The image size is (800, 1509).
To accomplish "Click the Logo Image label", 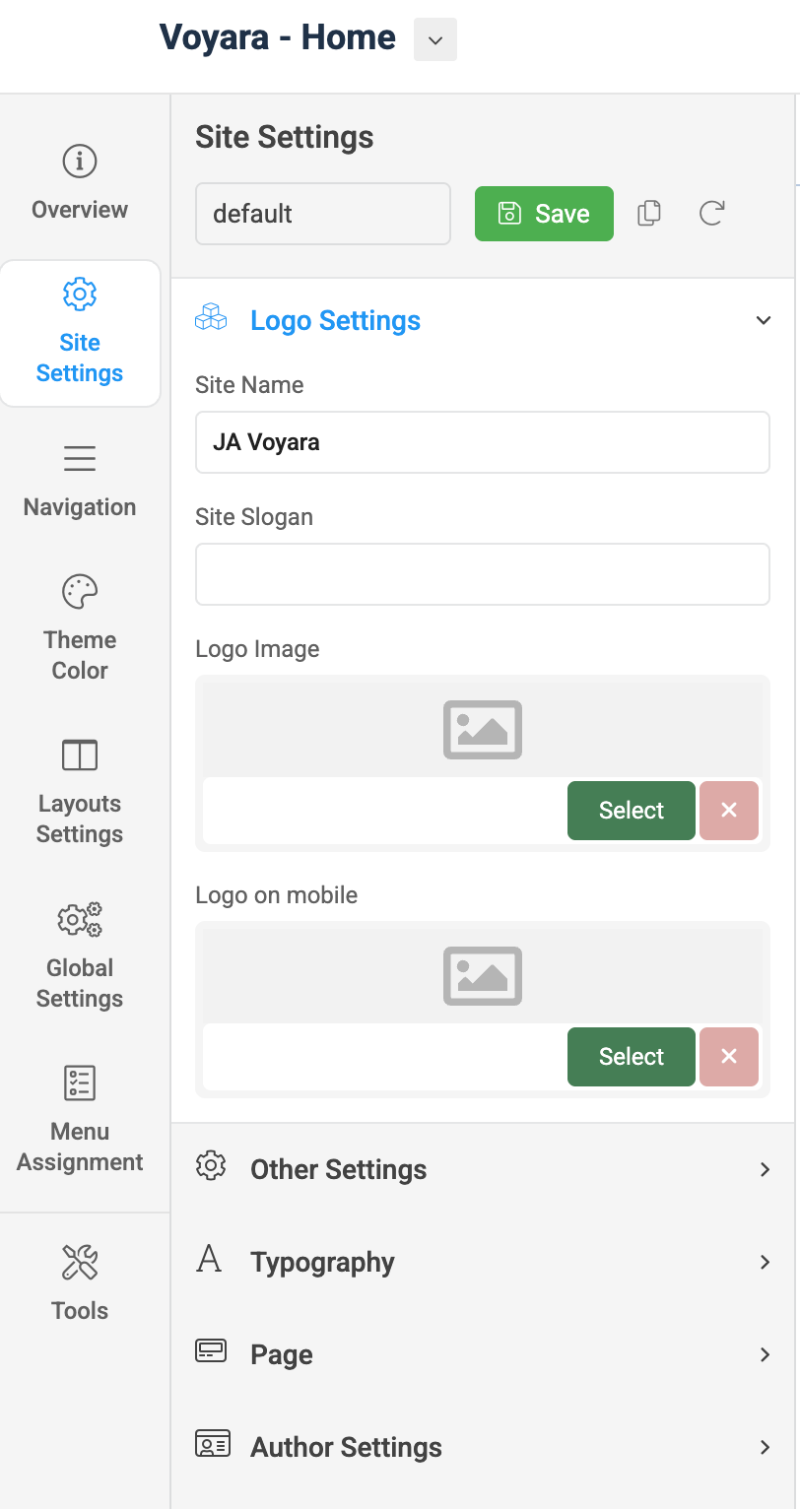I will [x=257, y=649].
